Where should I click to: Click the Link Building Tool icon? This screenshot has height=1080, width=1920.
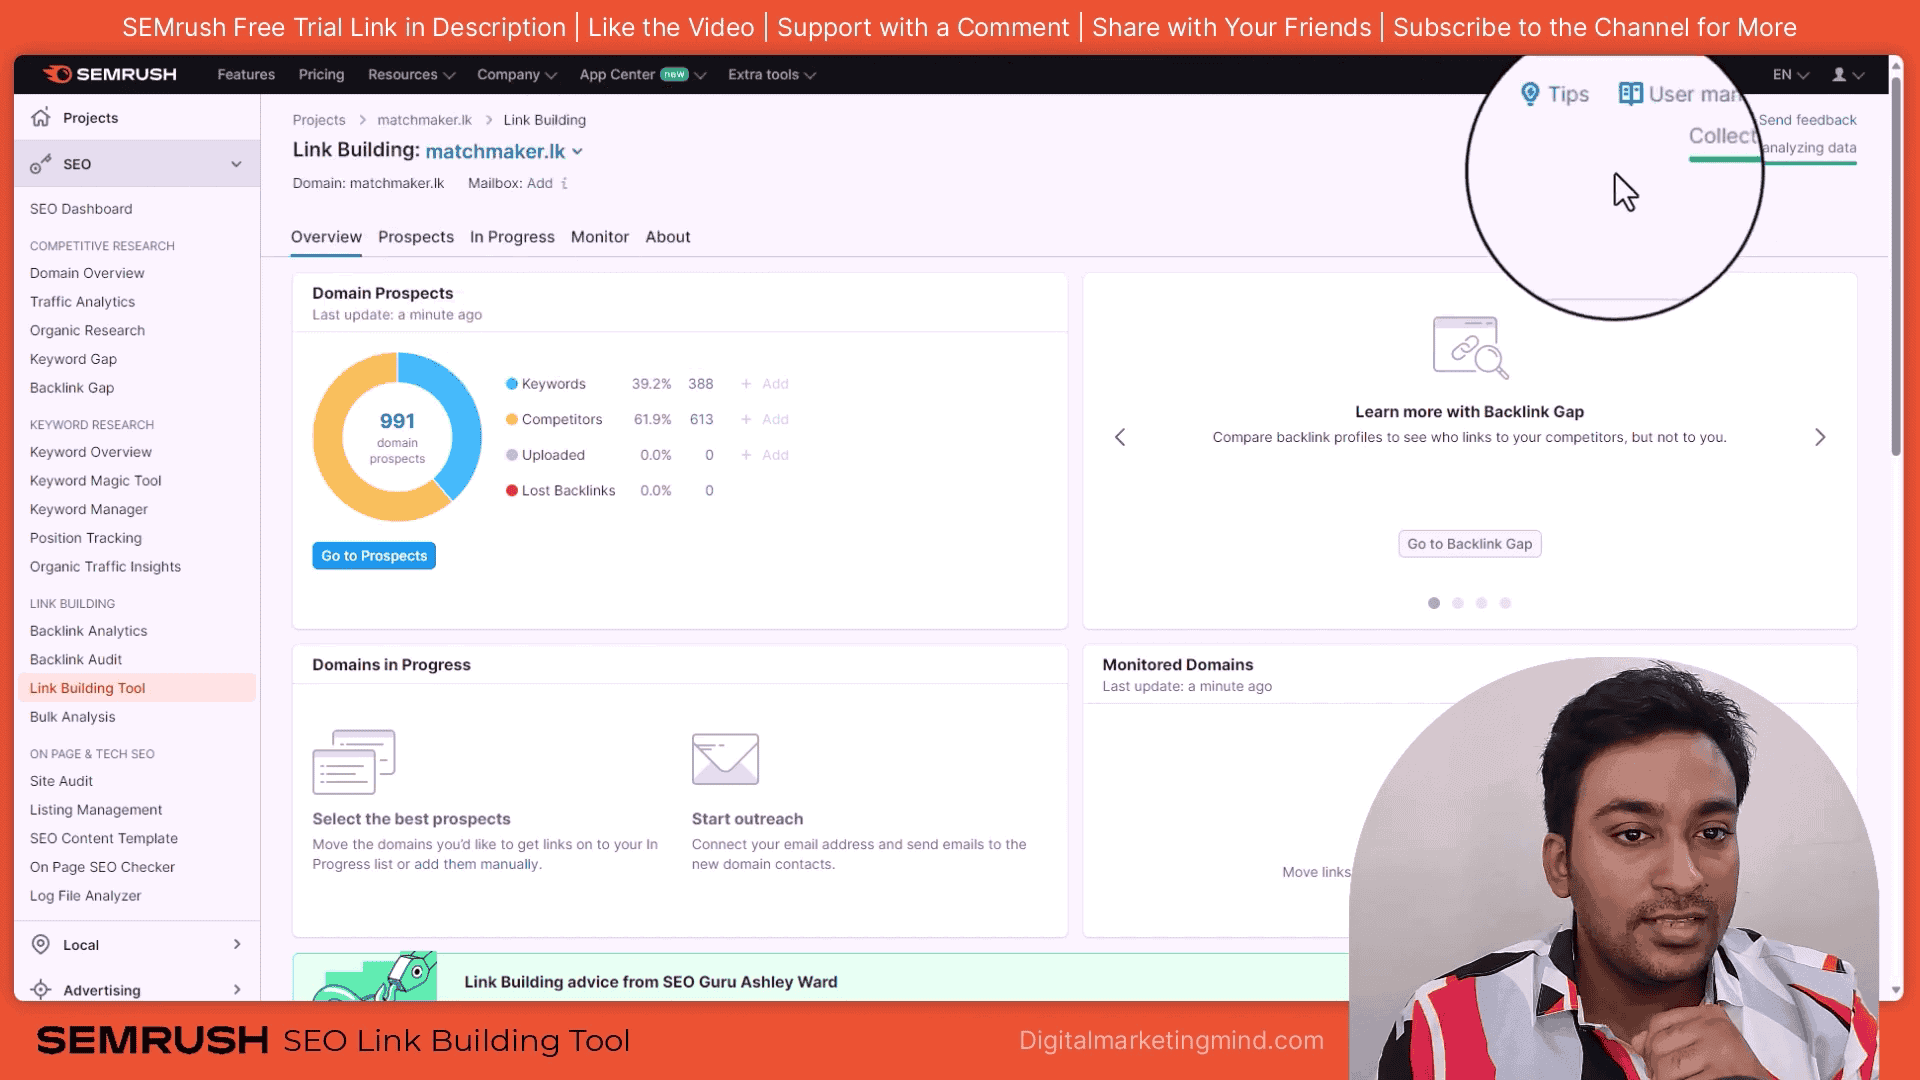point(88,688)
